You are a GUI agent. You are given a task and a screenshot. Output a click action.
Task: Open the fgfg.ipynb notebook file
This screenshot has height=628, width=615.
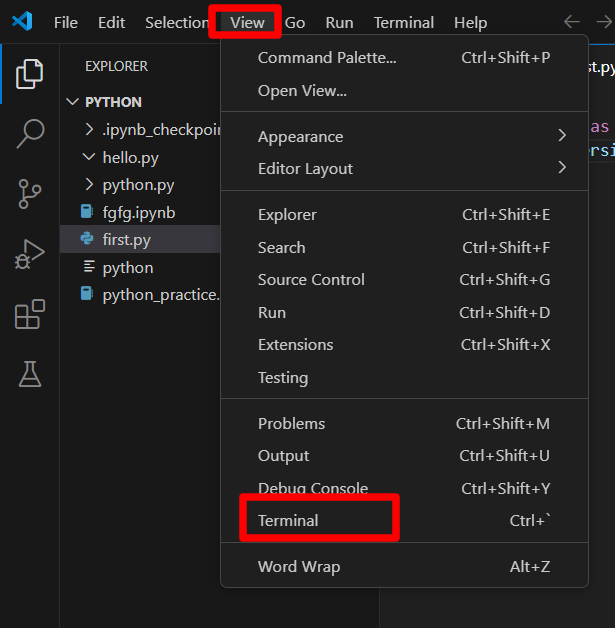pyautogui.click(x=138, y=212)
